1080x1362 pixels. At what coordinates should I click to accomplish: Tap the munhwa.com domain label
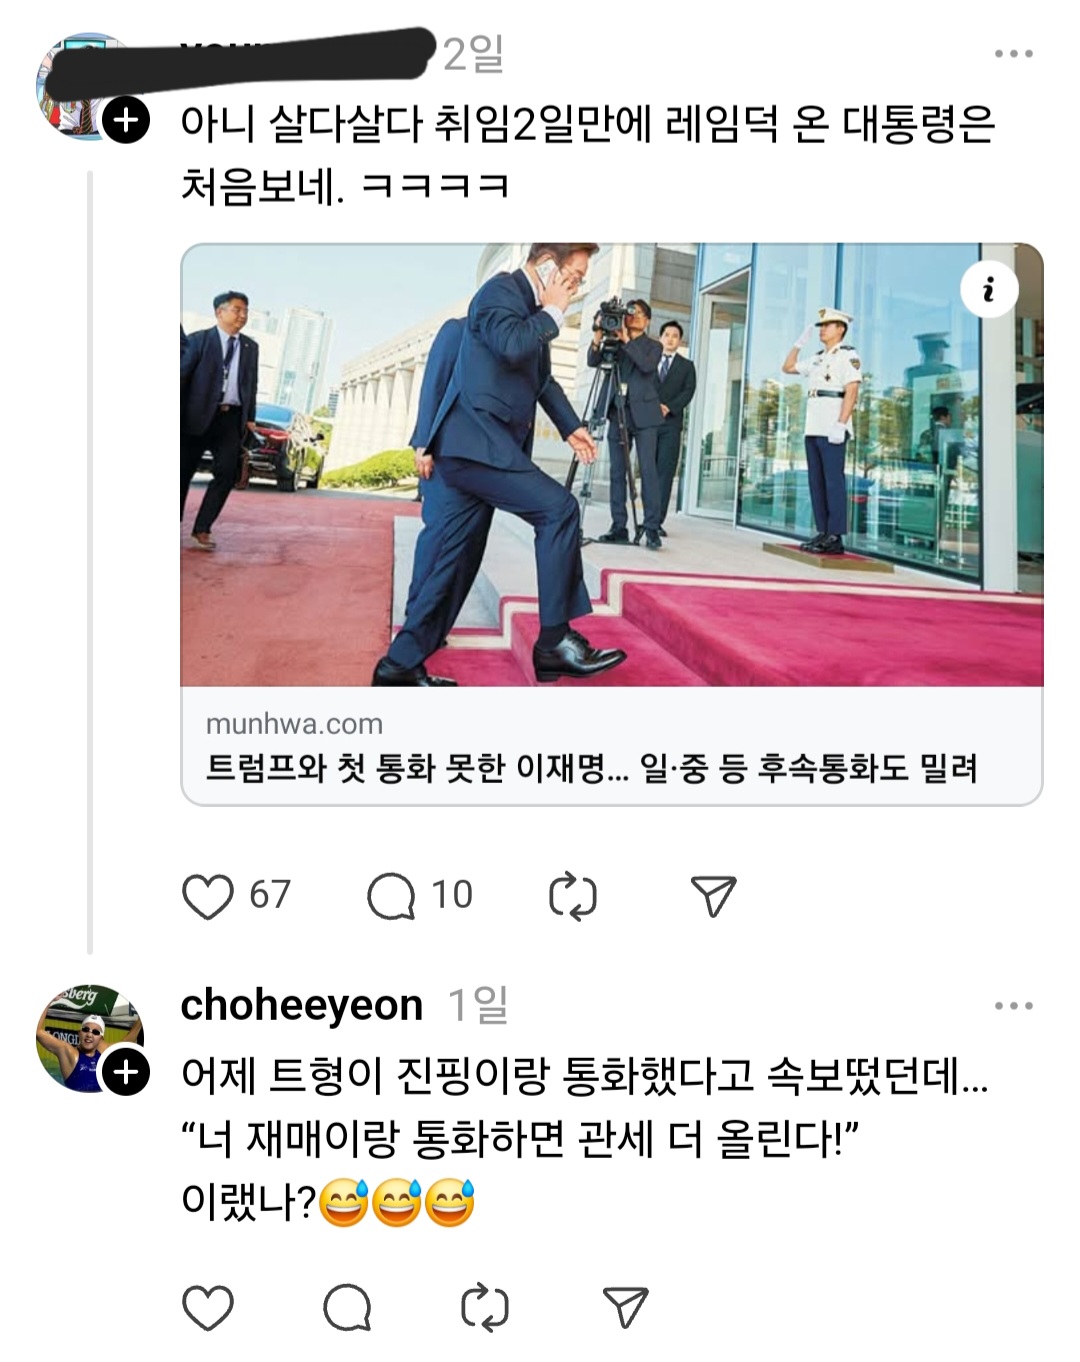tap(294, 723)
